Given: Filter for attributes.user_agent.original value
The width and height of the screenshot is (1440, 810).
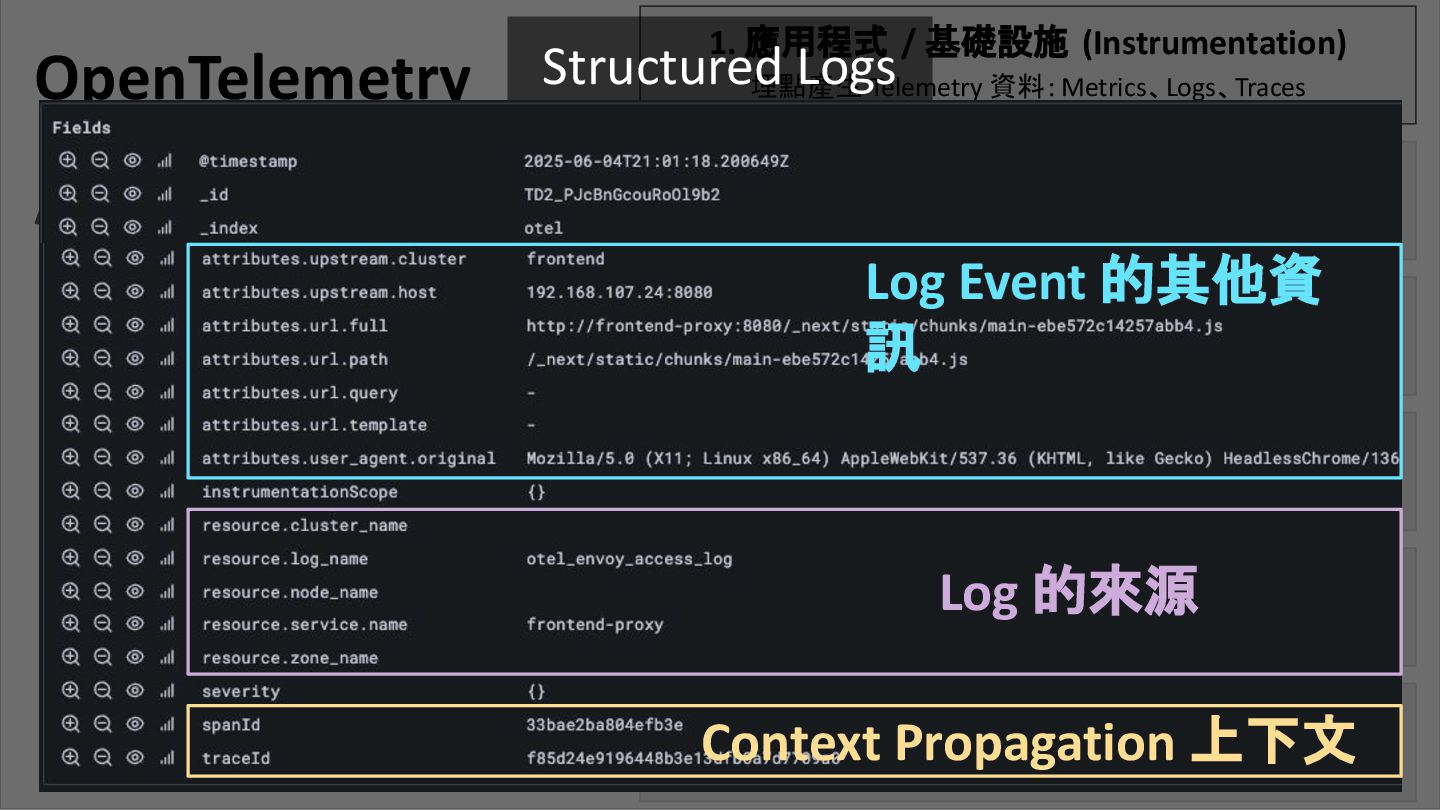Looking at the screenshot, I should click(x=70, y=457).
